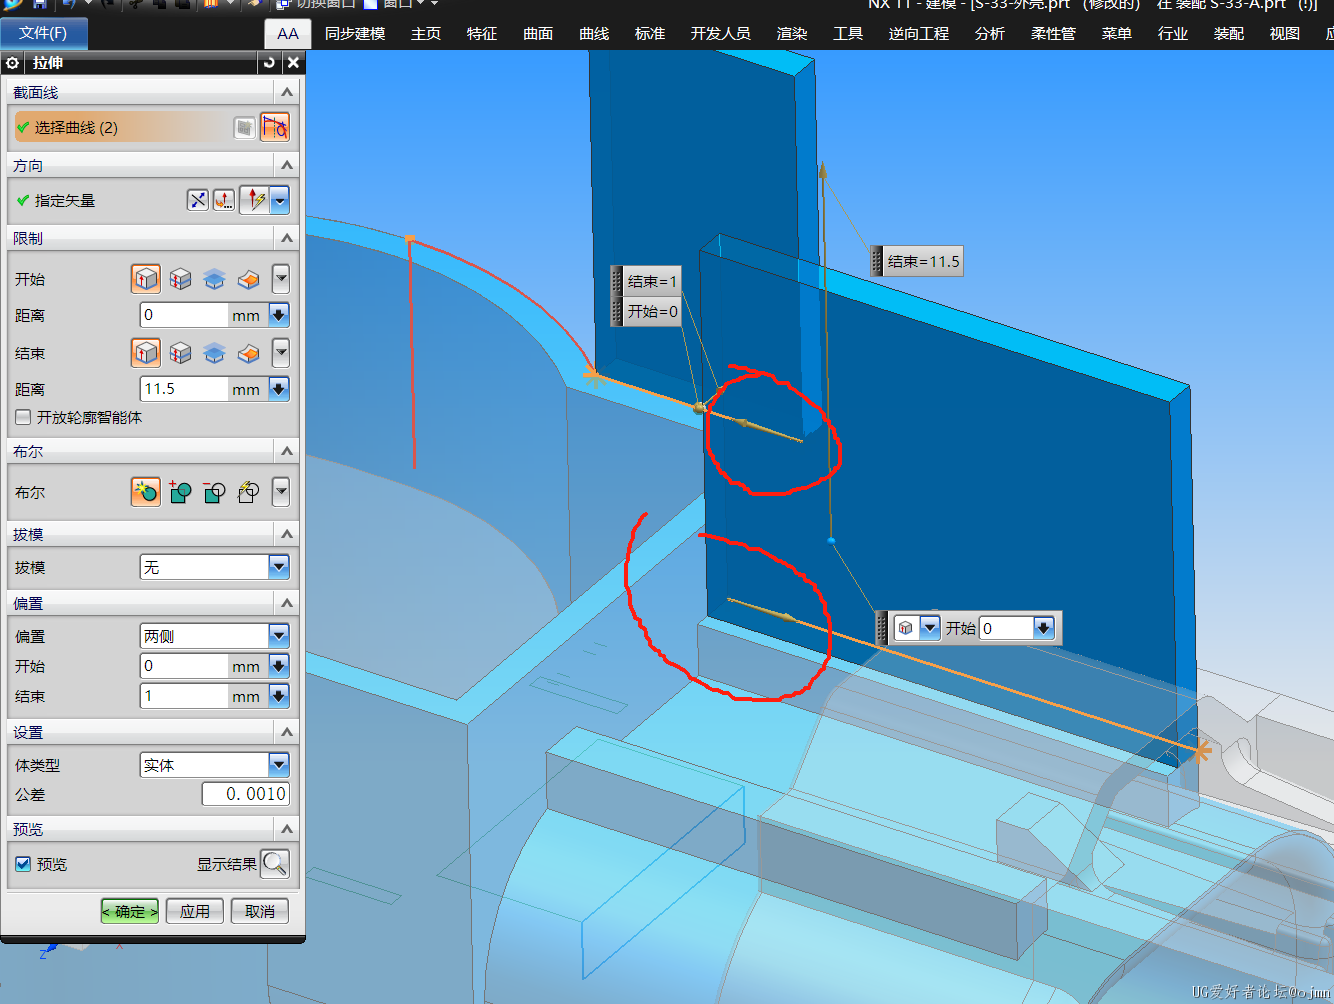Switch to 逆向工程 tab
The width and height of the screenshot is (1334, 1004).
[919, 34]
